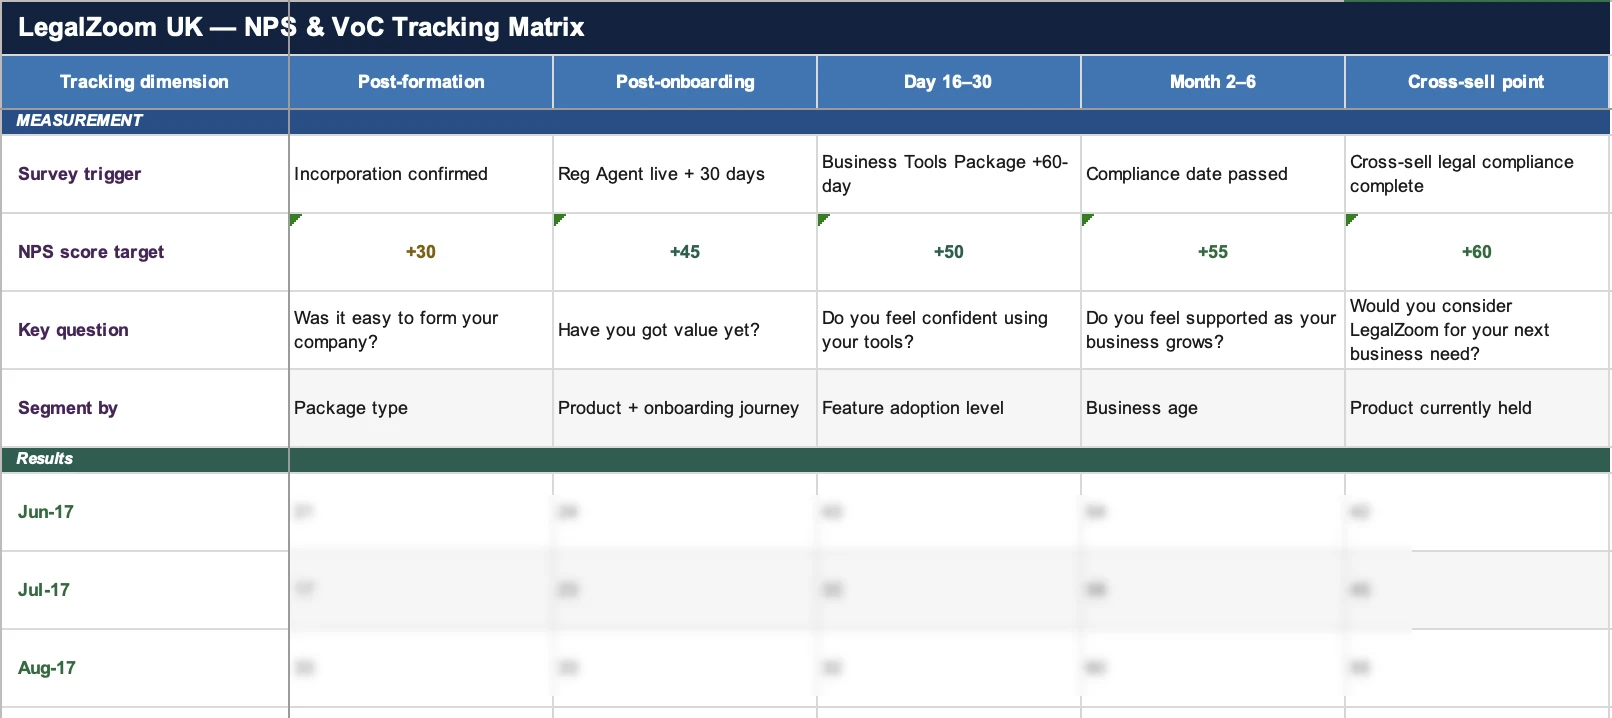Select the Survey trigger row label
This screenshot has width=1612, height=718.
[80, 174]
